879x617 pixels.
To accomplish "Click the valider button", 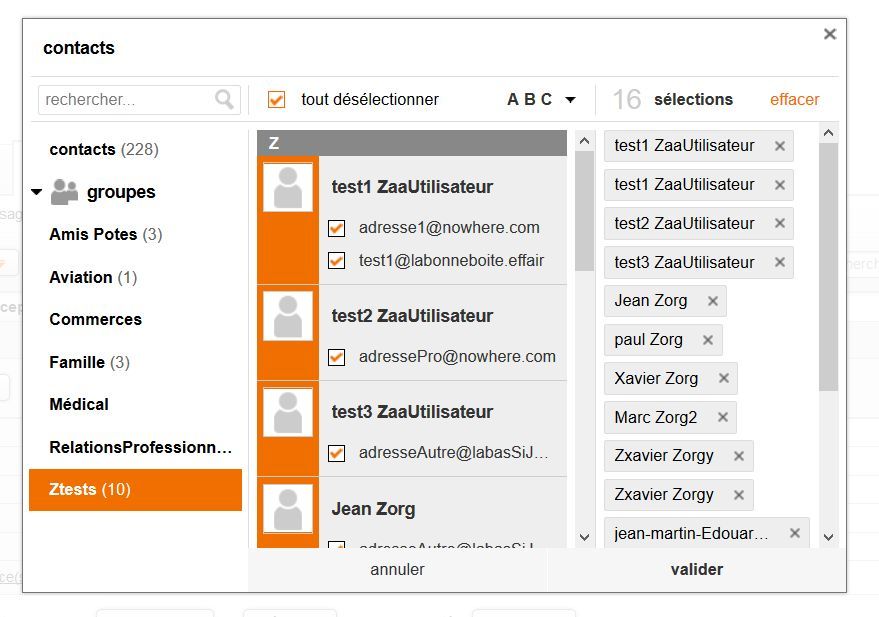I will (696, 570).
